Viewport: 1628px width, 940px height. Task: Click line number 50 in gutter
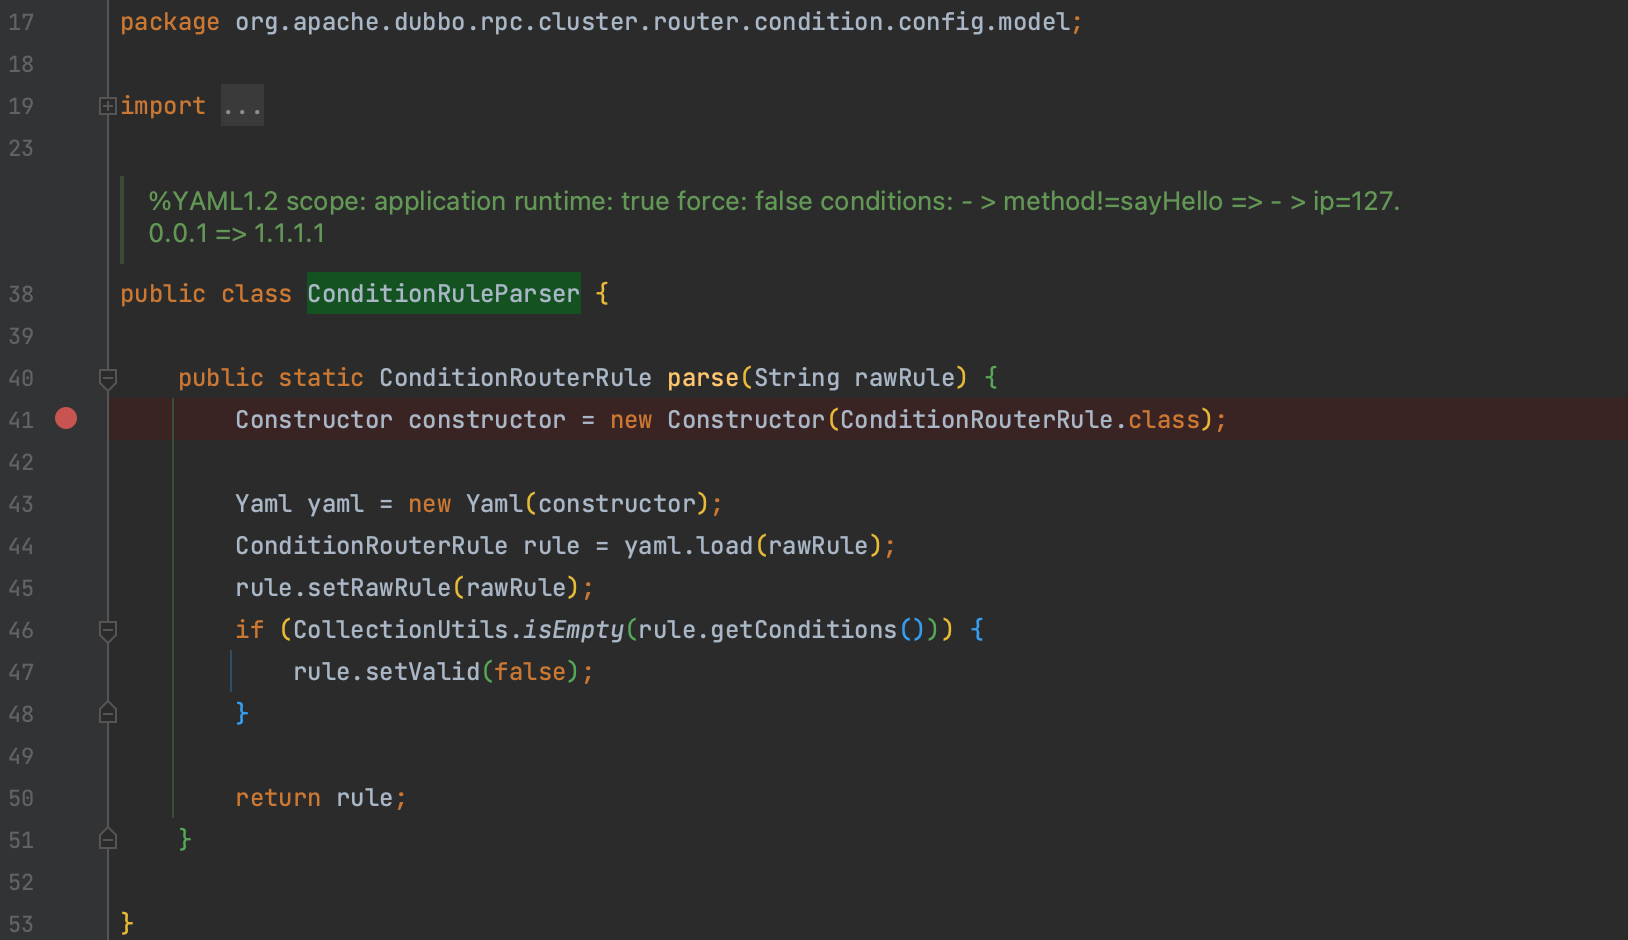(x=21, y=798)
